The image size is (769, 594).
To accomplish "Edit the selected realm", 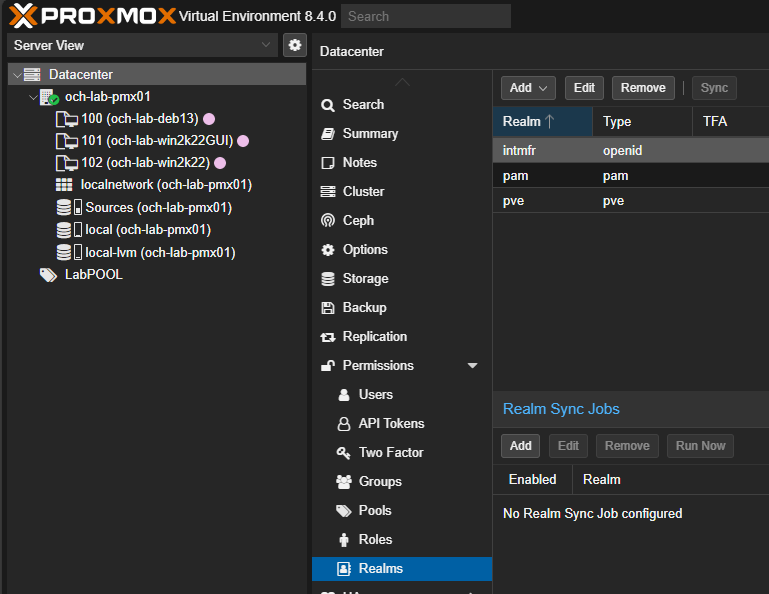I will click(x=584, y=88).
